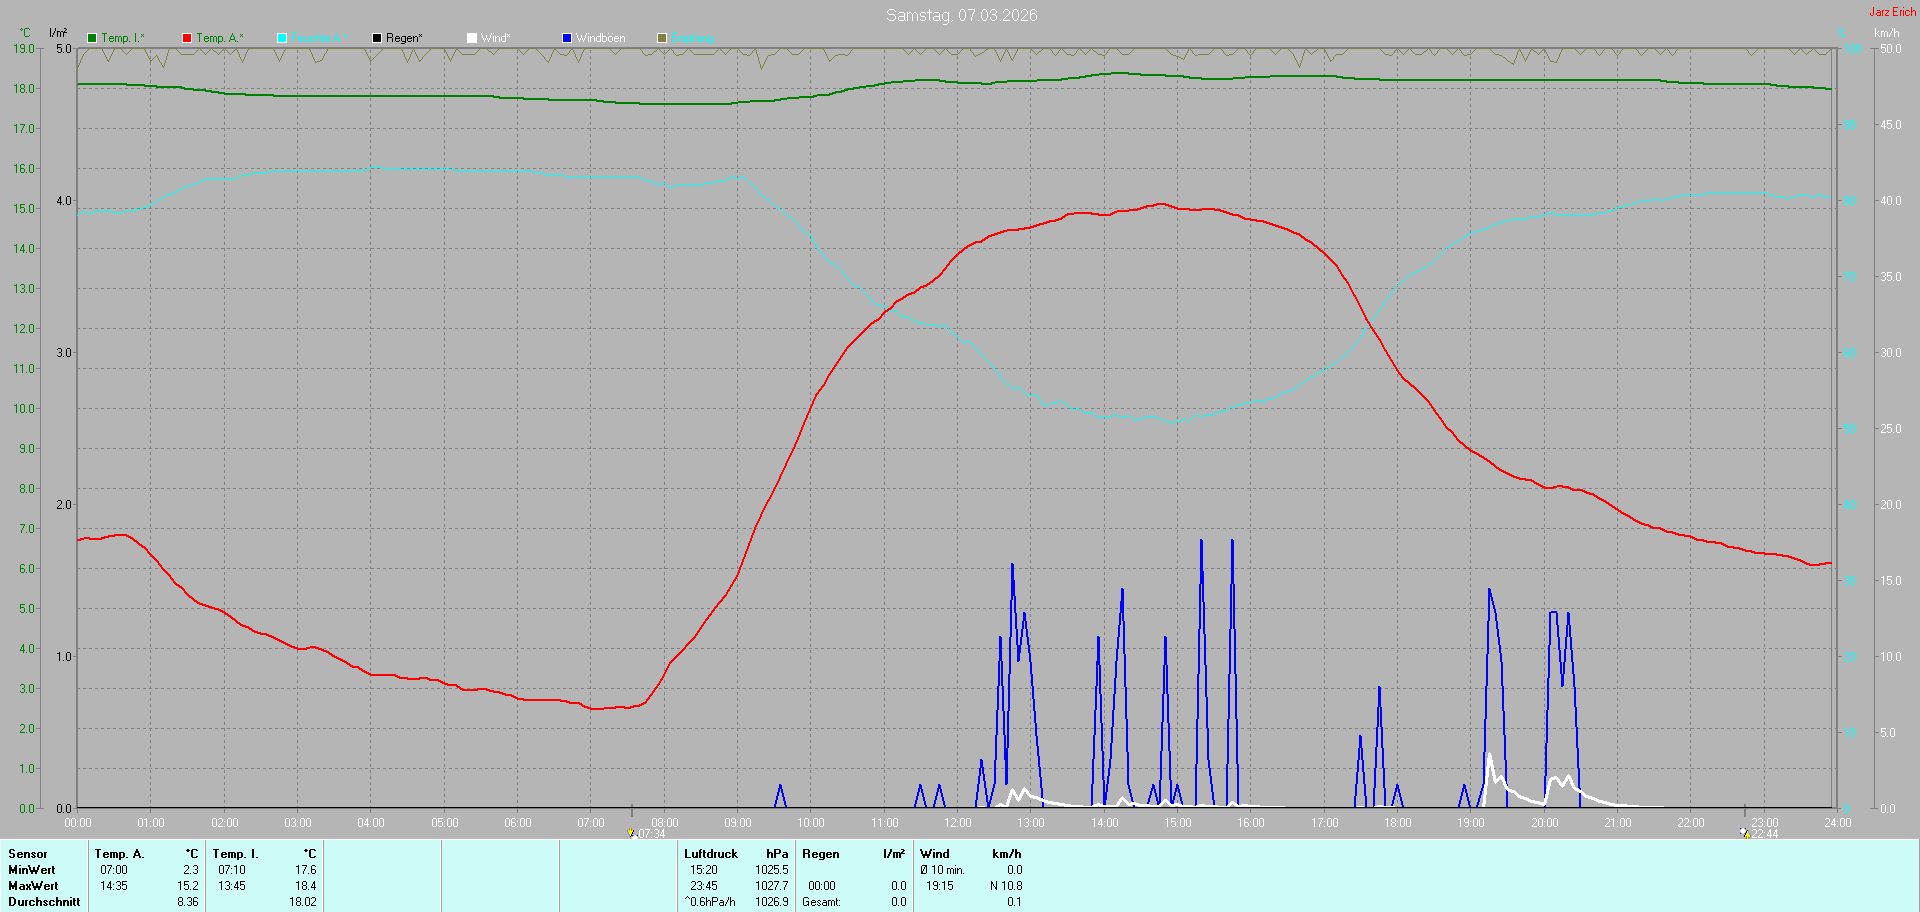The height and width of the screenshot is (912, 1920).
Task: Click the '03:00' time axis label
Action: click(298, 823)
